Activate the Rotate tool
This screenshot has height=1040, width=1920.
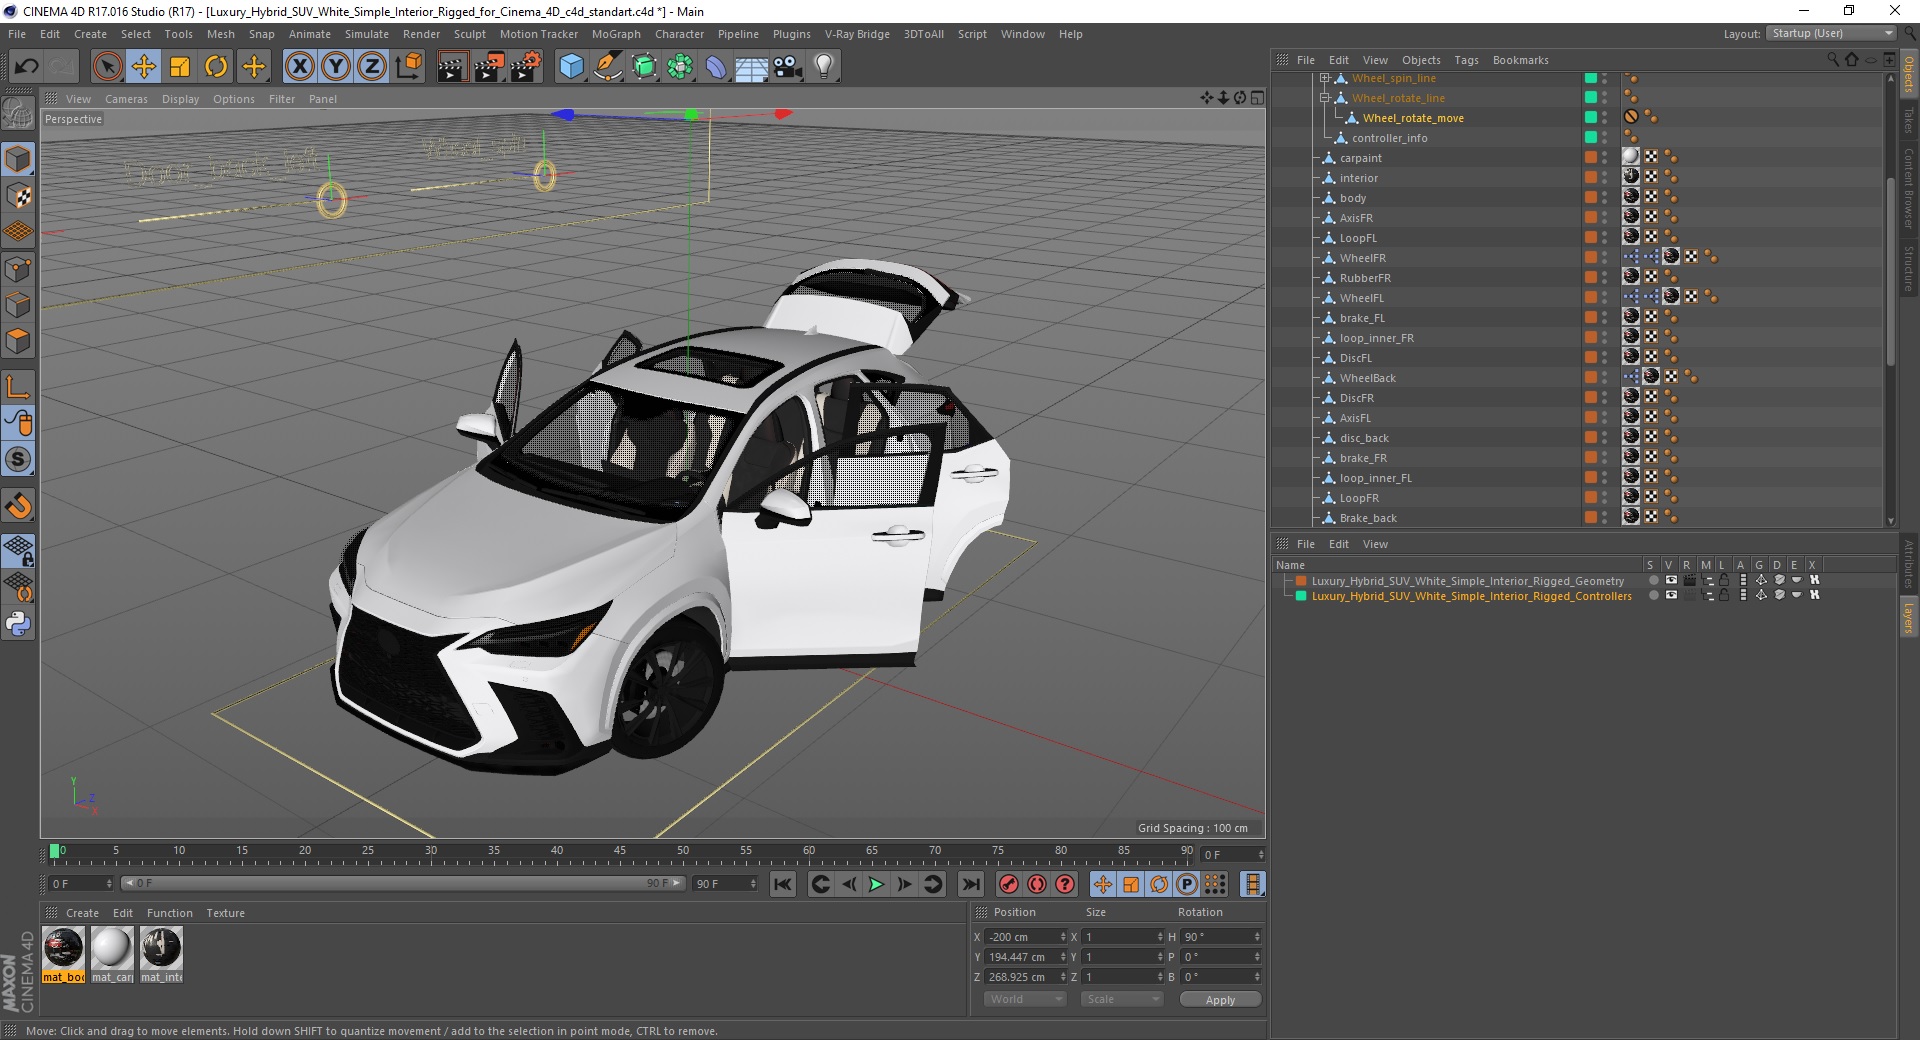pyautogui.click(x=216, y=67)
